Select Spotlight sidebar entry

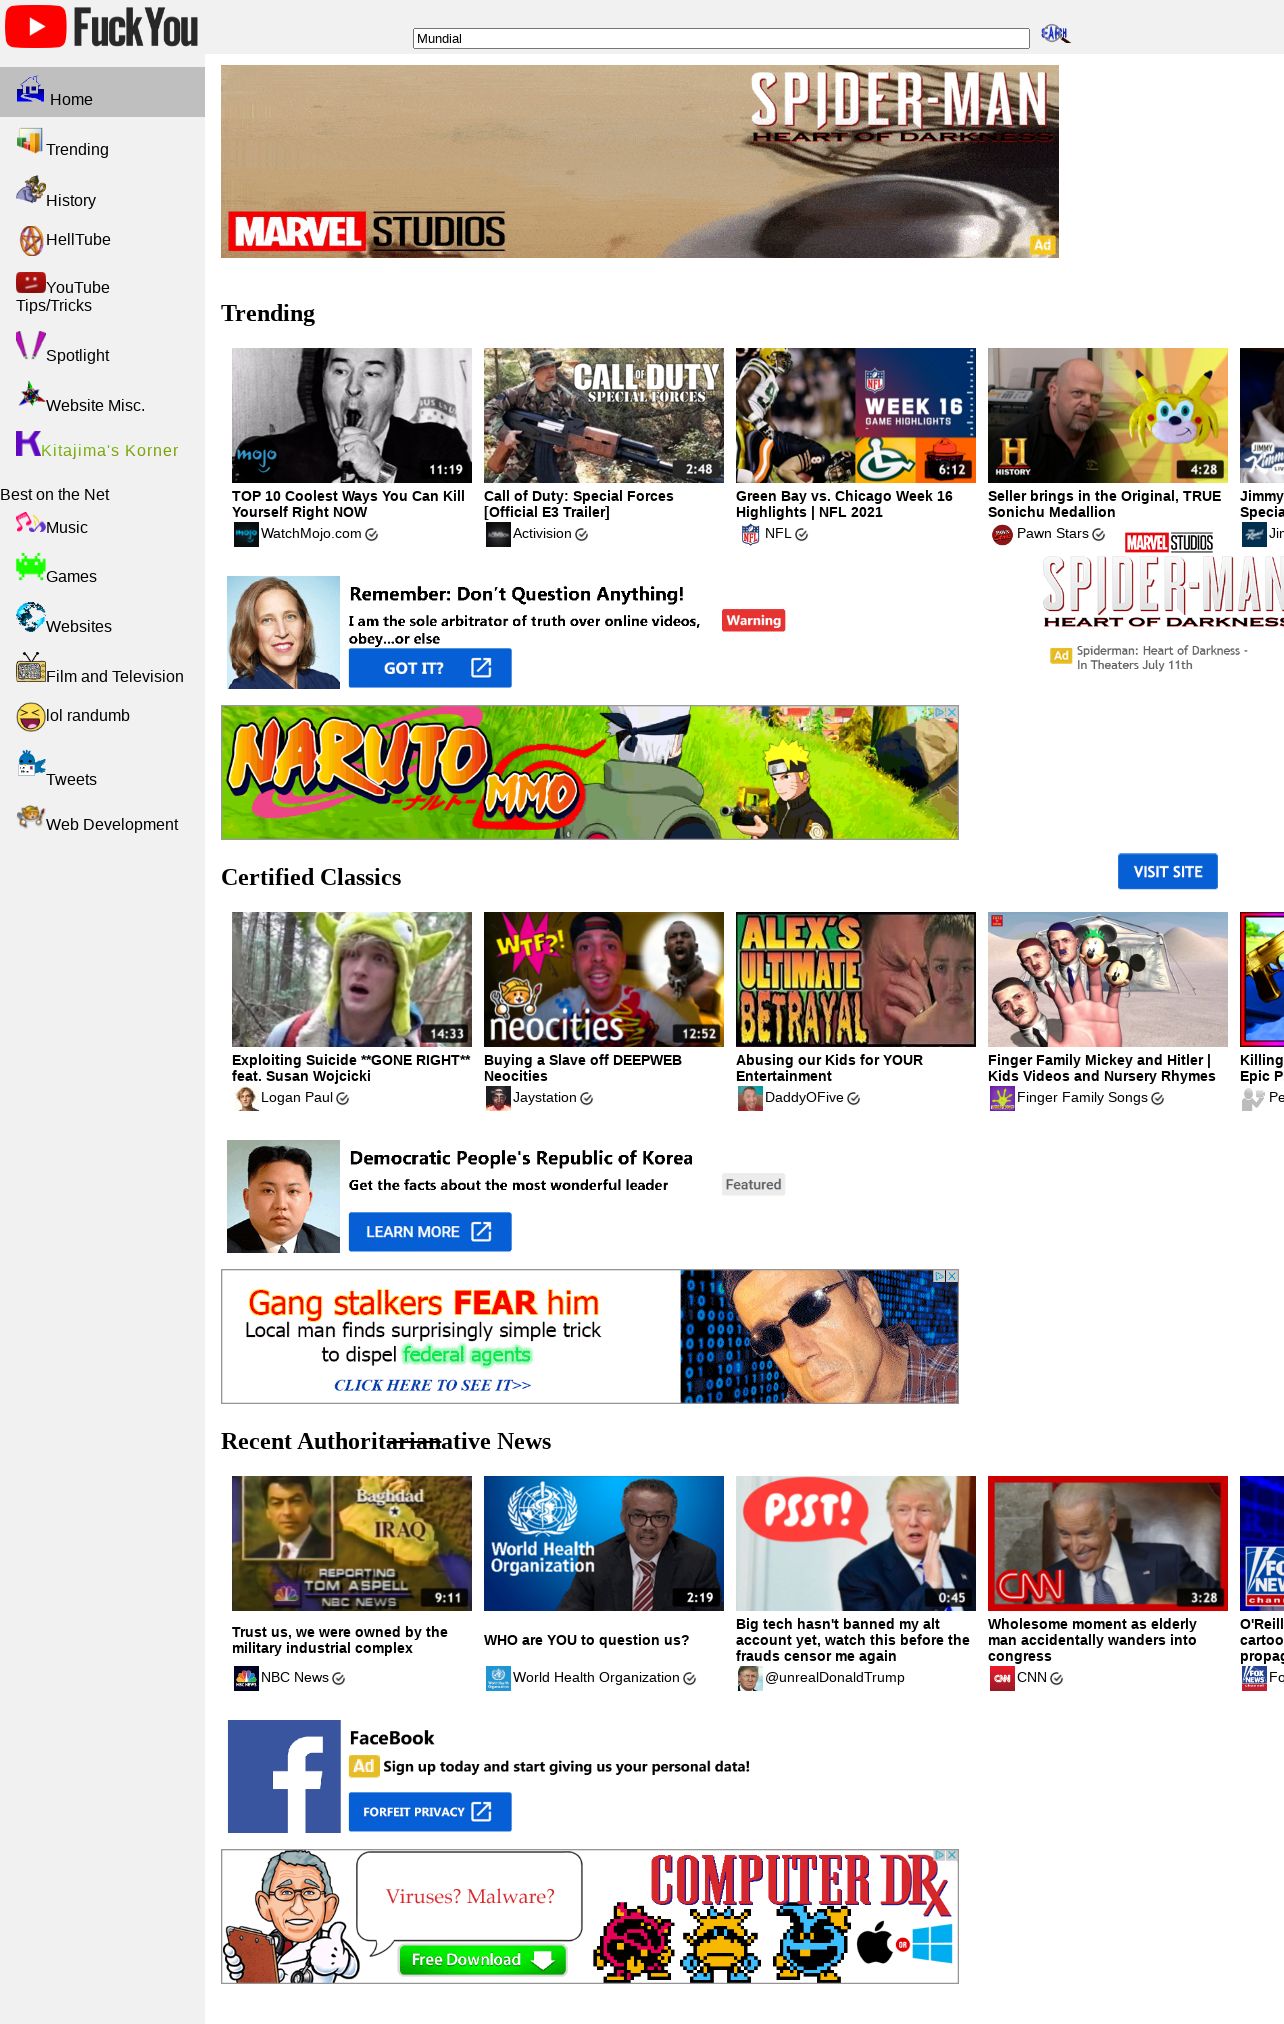click(78, 356)
